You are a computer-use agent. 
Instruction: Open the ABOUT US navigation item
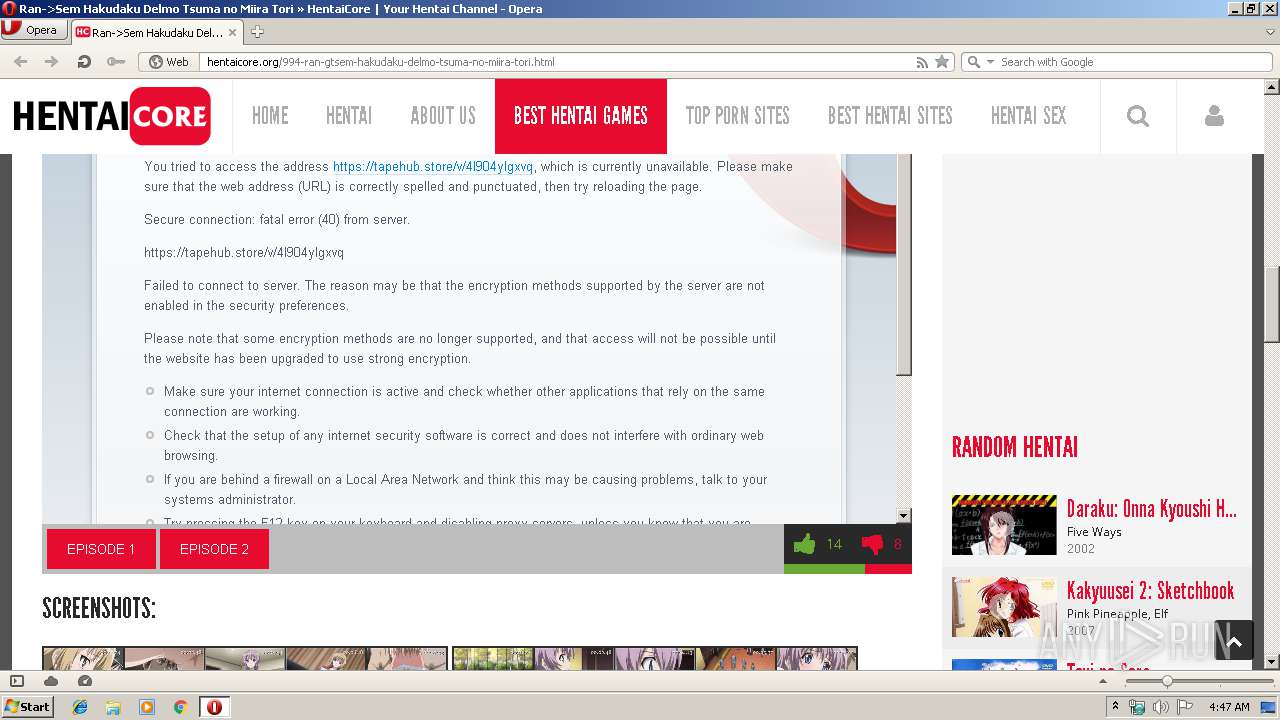[x=443, y=116]
